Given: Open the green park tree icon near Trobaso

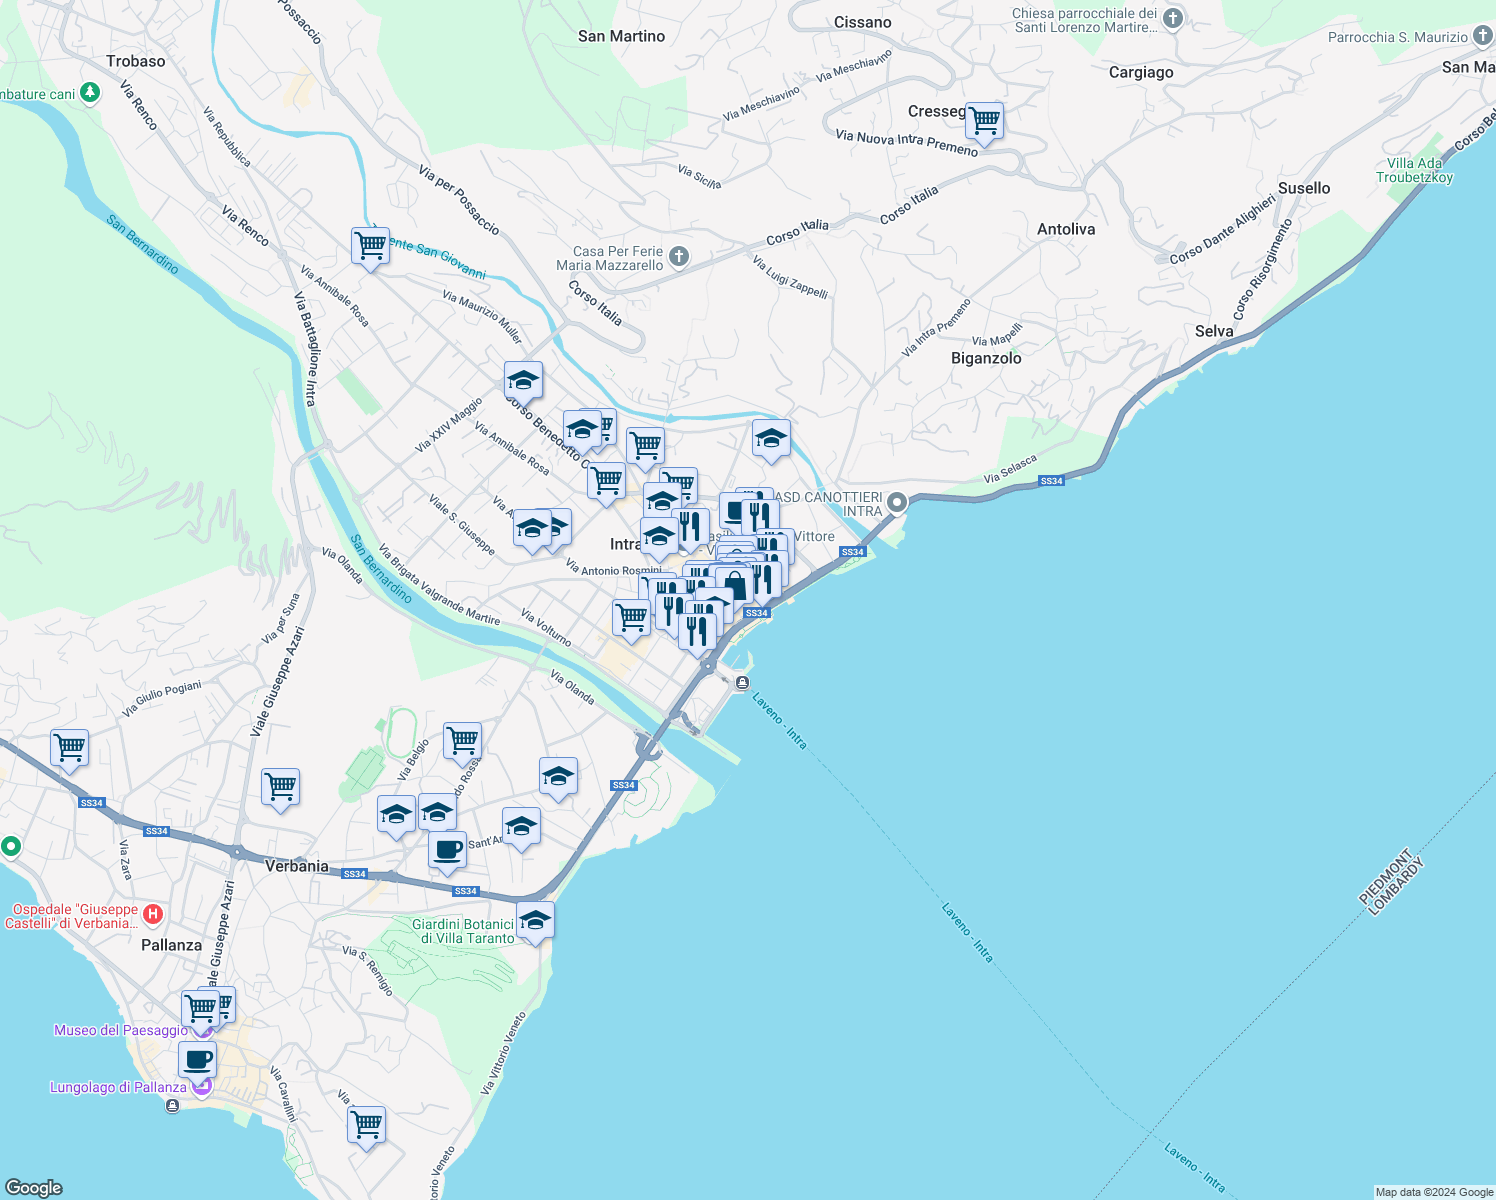Looking at the screenshot, I should (x=91, y=93).
